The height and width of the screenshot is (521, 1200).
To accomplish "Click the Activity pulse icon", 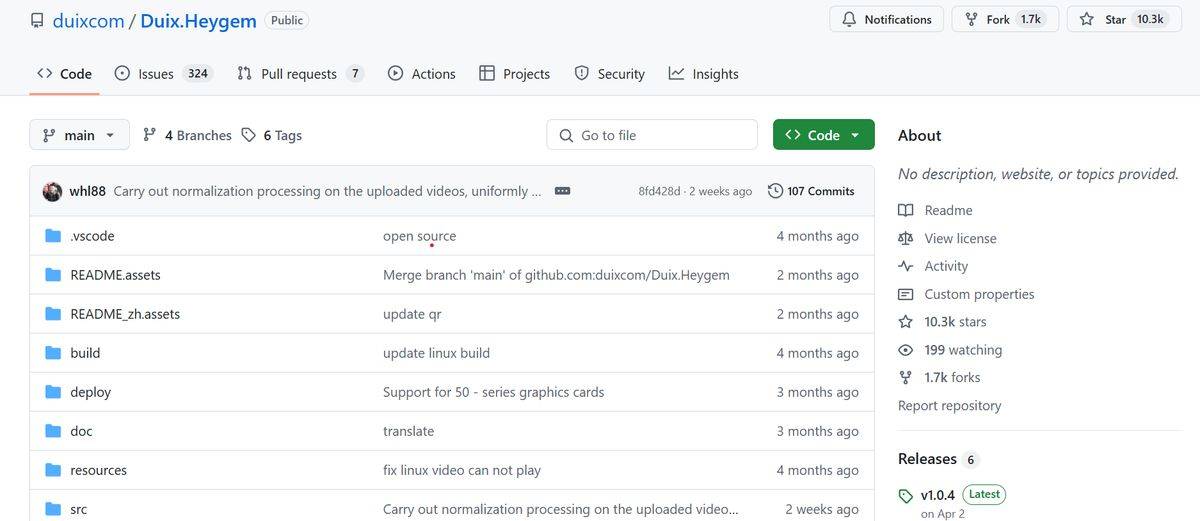I will pyautogui.click(x=906, y=266).
